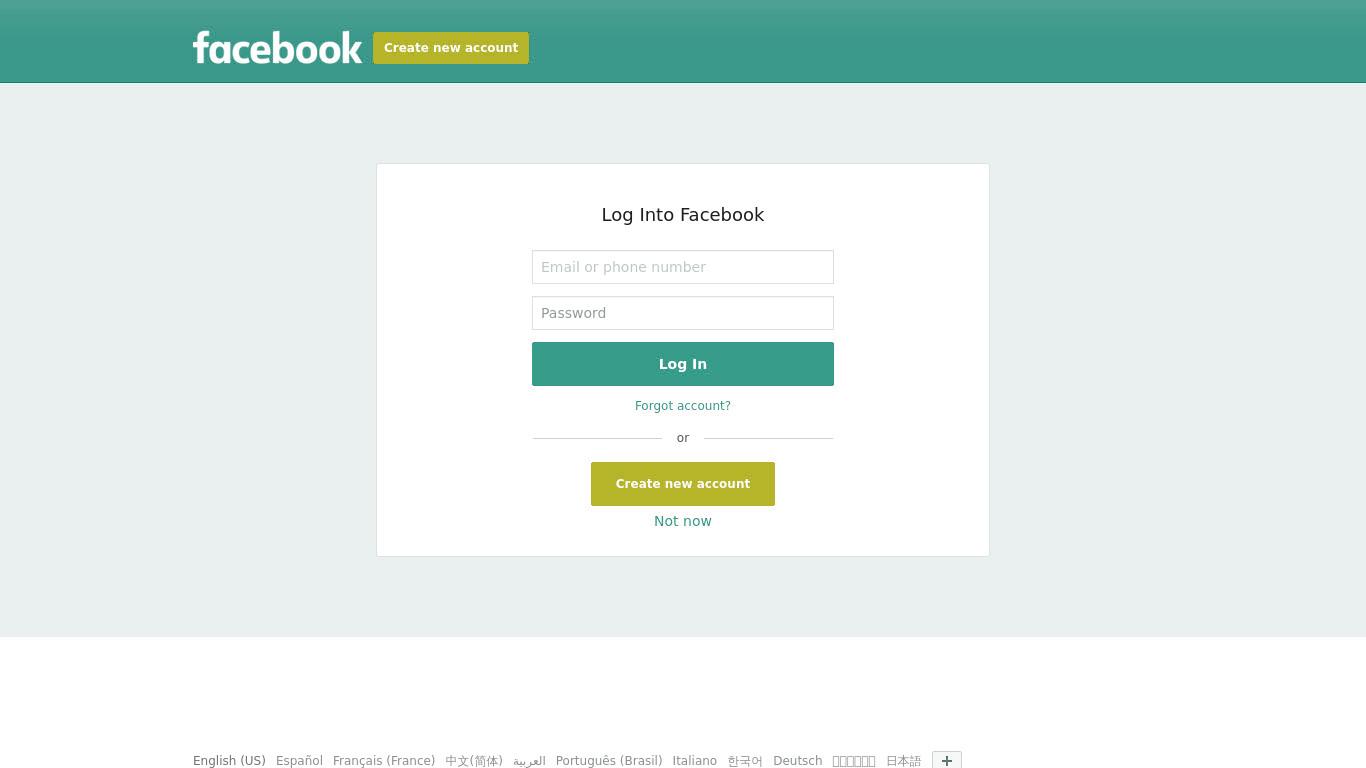Switch language to Português (Brasil)
The width and height of the screenshot is (1366, 768).
pos(609,761)
